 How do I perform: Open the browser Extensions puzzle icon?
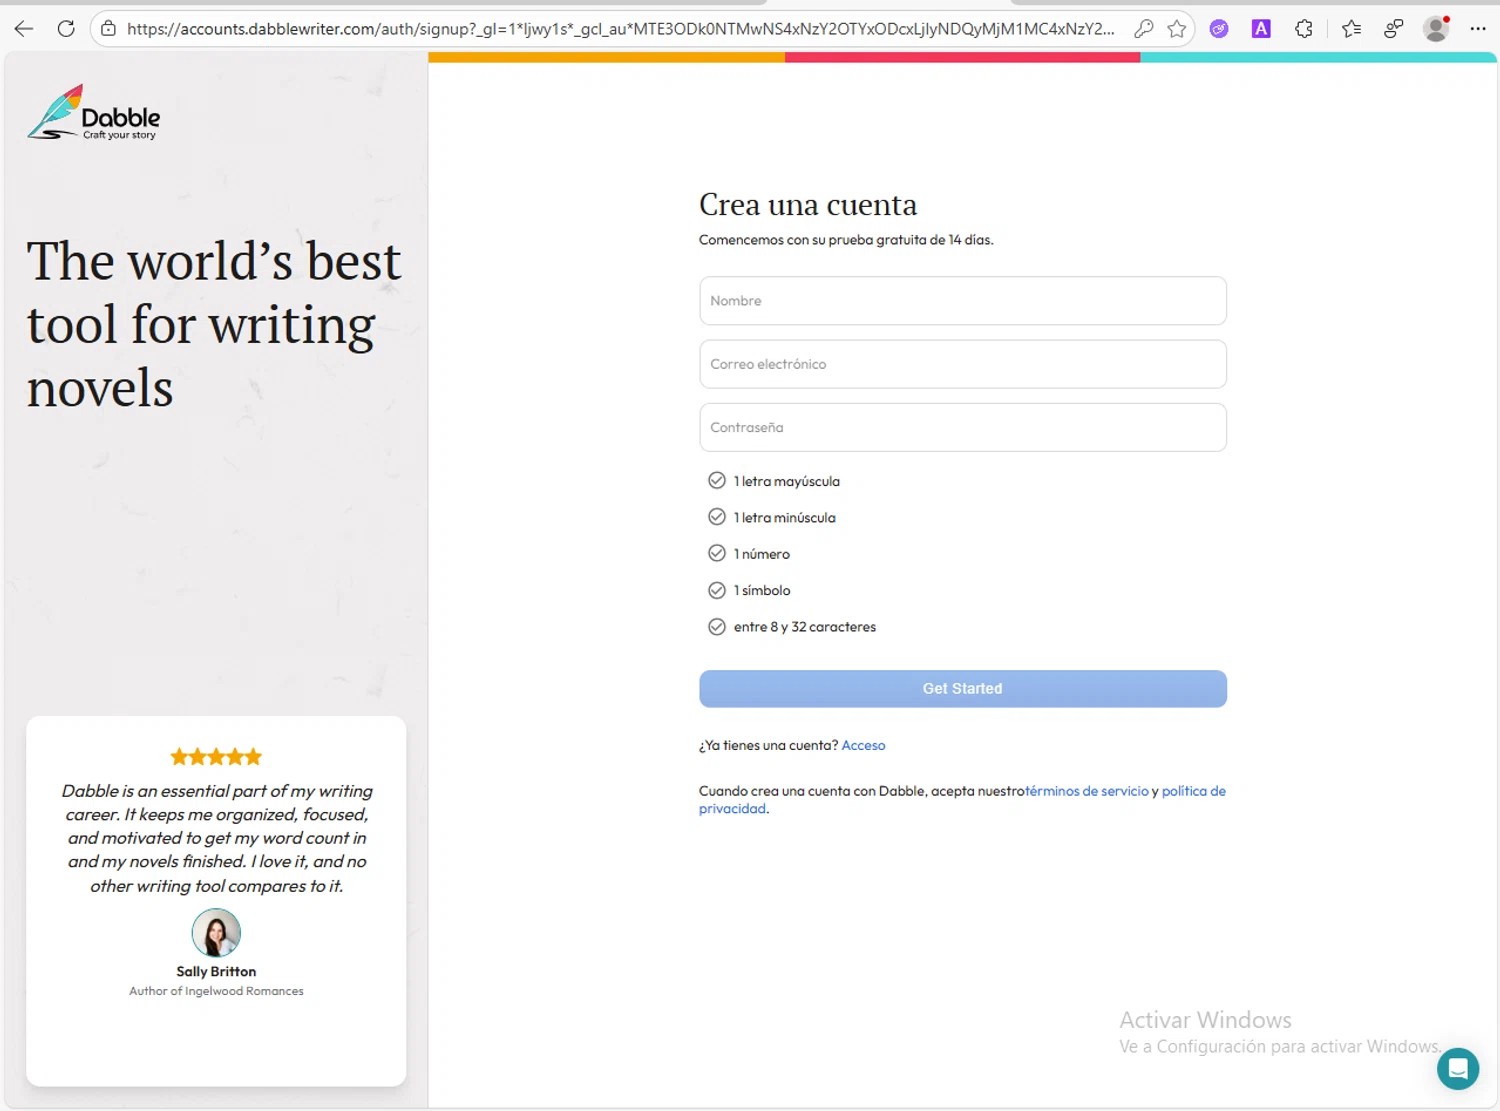click(1304, 29)
